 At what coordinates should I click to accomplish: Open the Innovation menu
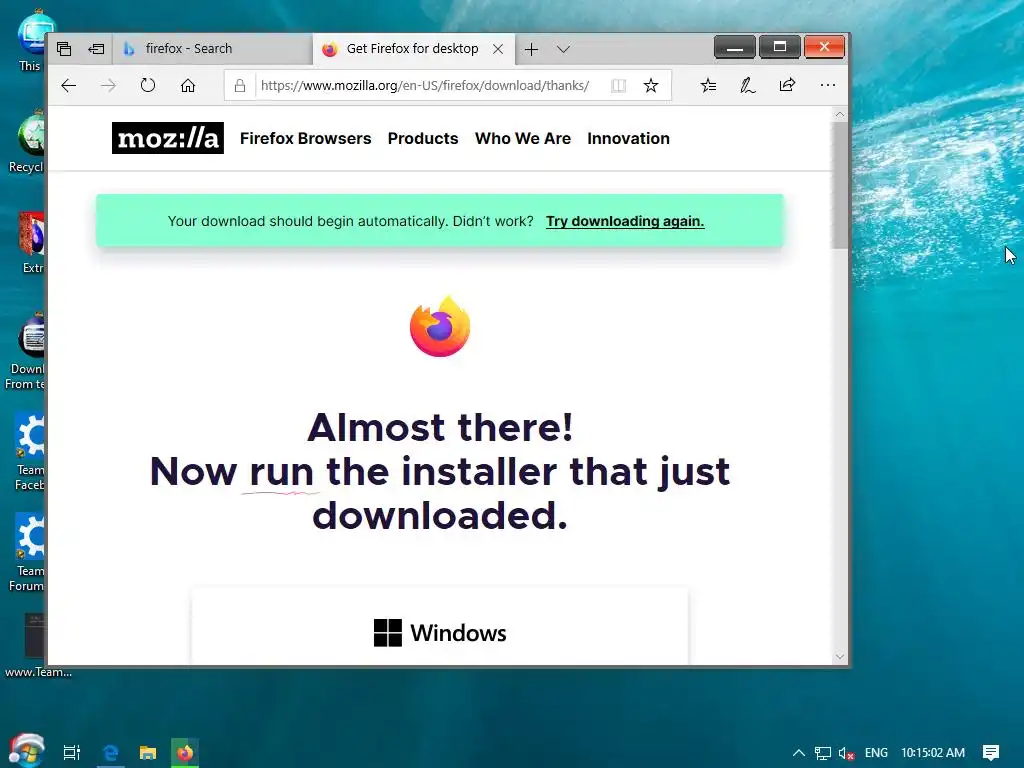coord(628,138)
